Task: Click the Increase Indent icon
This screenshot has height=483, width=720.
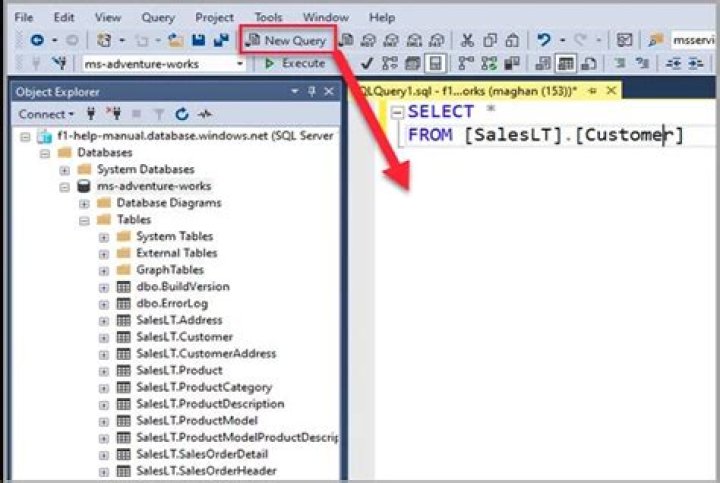Action: [696, 63]
